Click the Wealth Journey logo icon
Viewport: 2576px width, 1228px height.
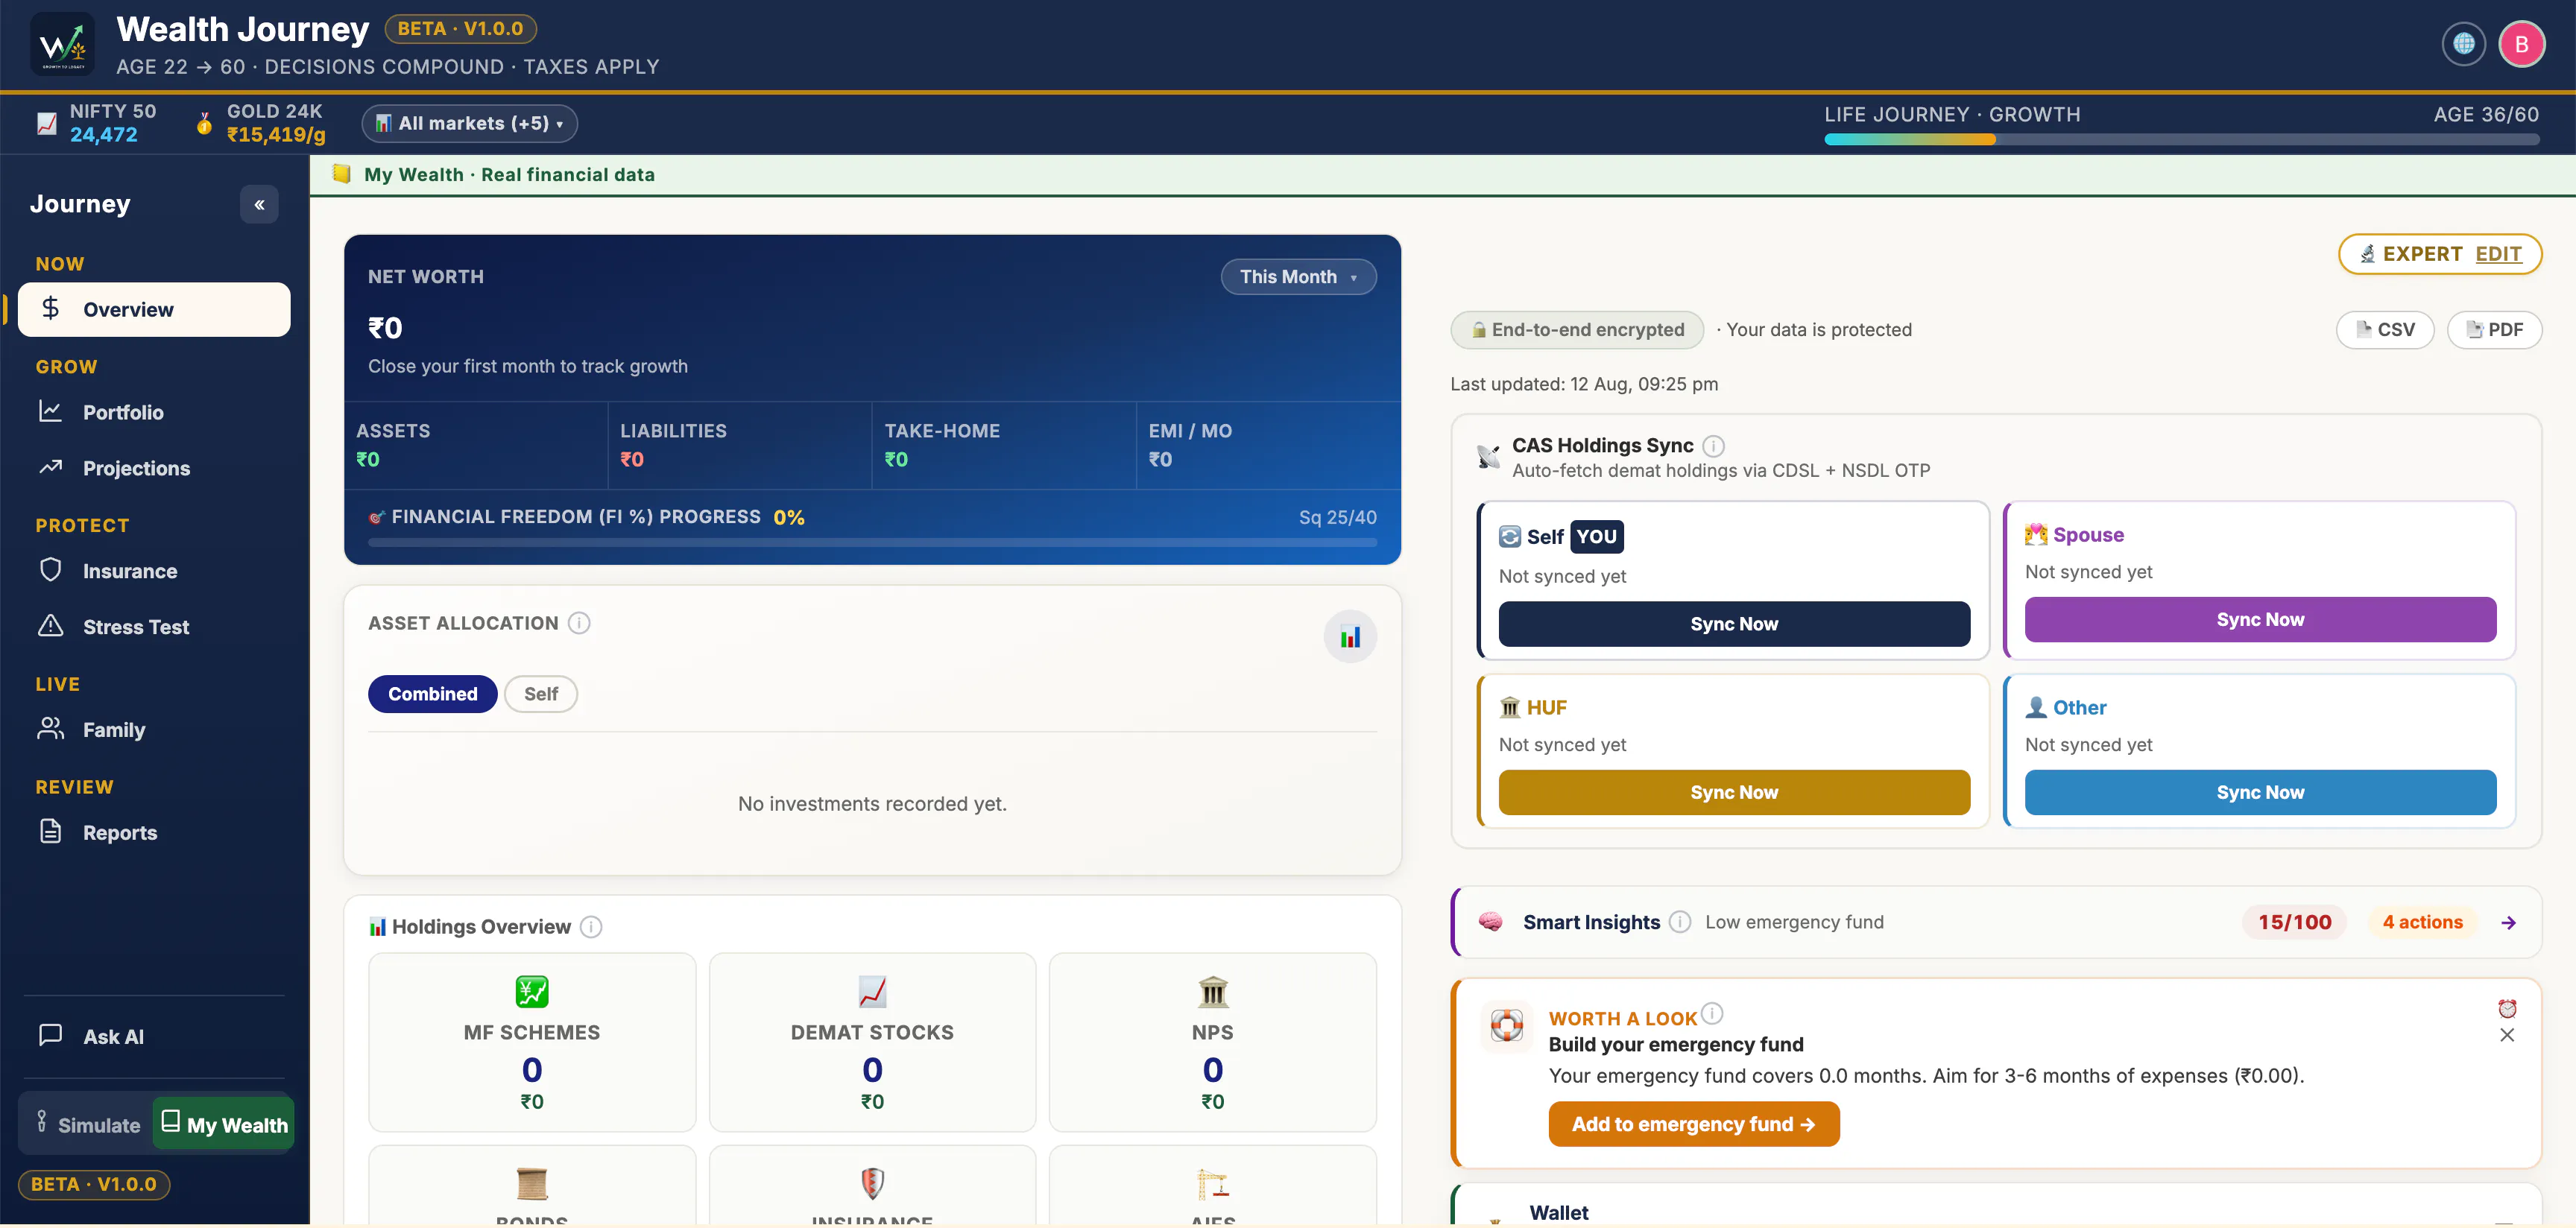pyautogui.click(x=63, y=44)
